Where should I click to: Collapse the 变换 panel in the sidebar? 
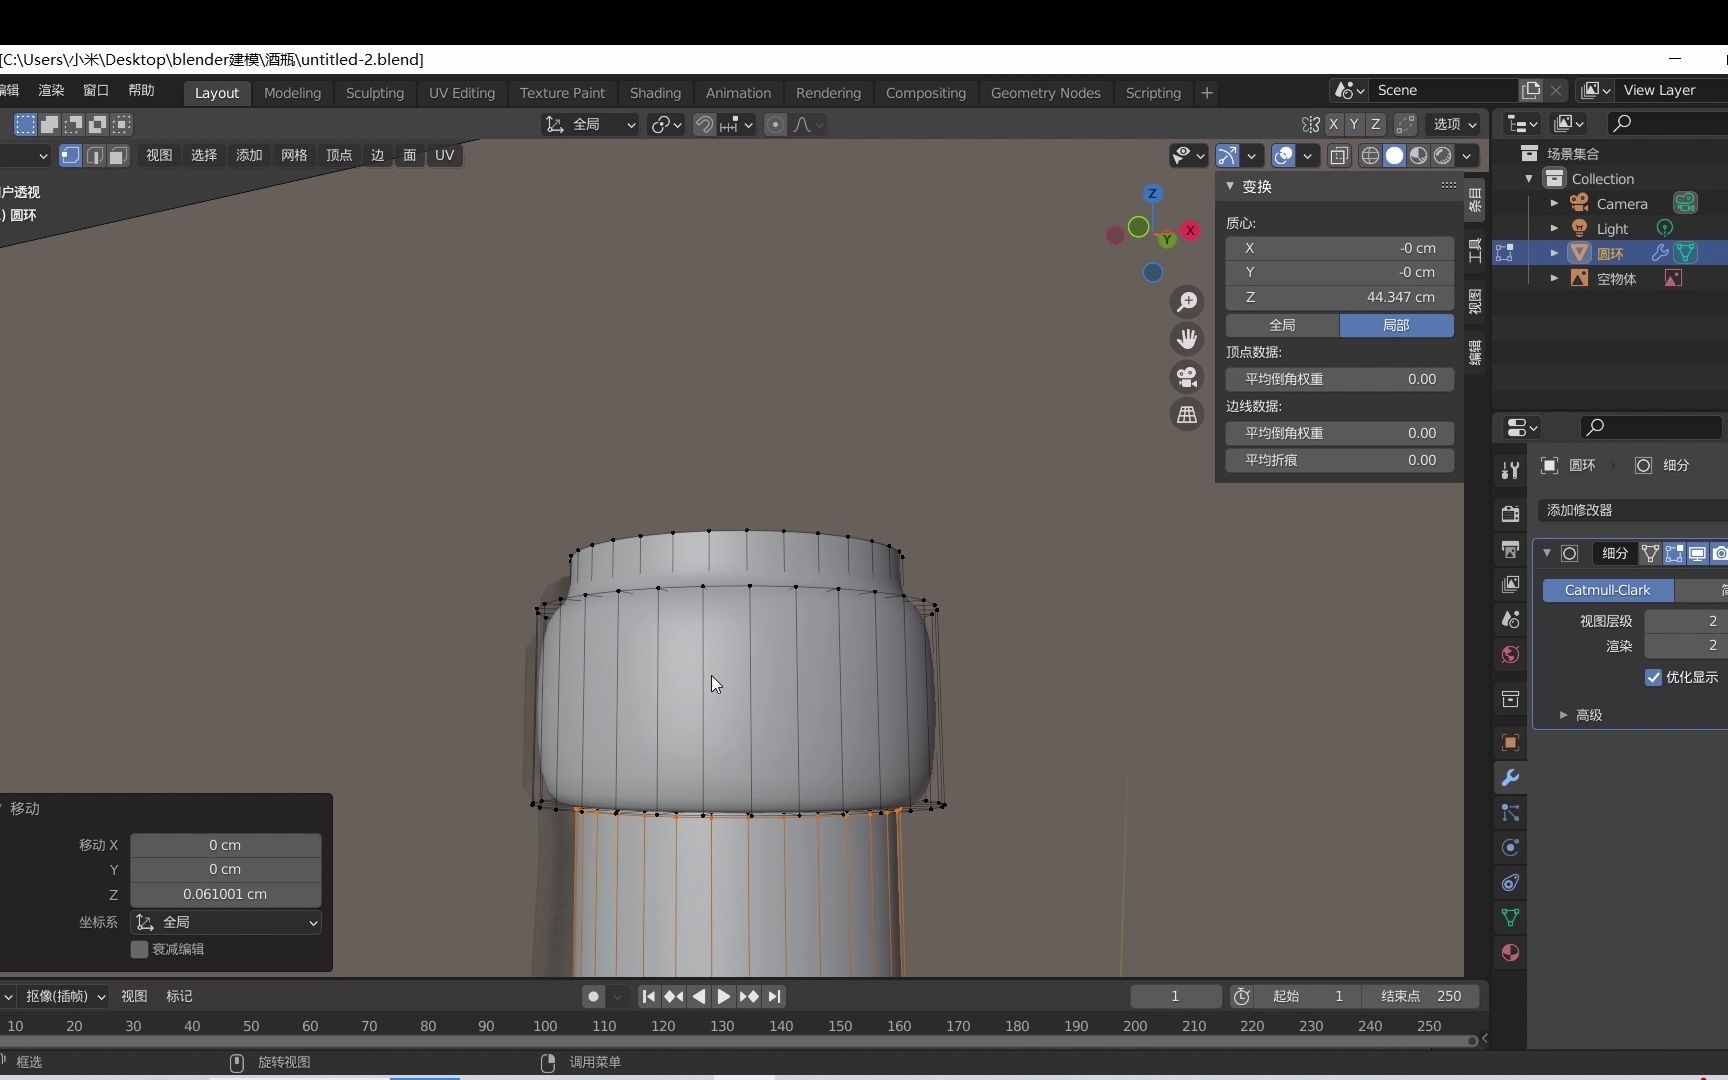1231,186
